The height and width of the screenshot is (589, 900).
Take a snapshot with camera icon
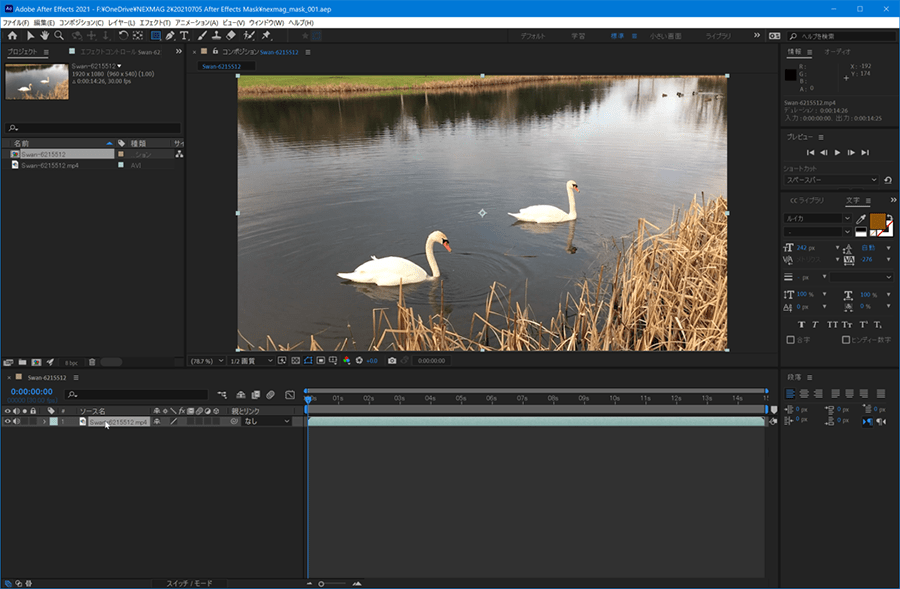coord(392,360)
